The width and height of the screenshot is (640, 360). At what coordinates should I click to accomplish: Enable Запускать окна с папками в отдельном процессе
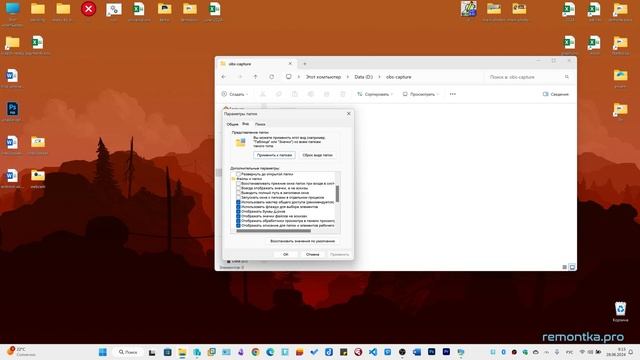coord(239,197)
